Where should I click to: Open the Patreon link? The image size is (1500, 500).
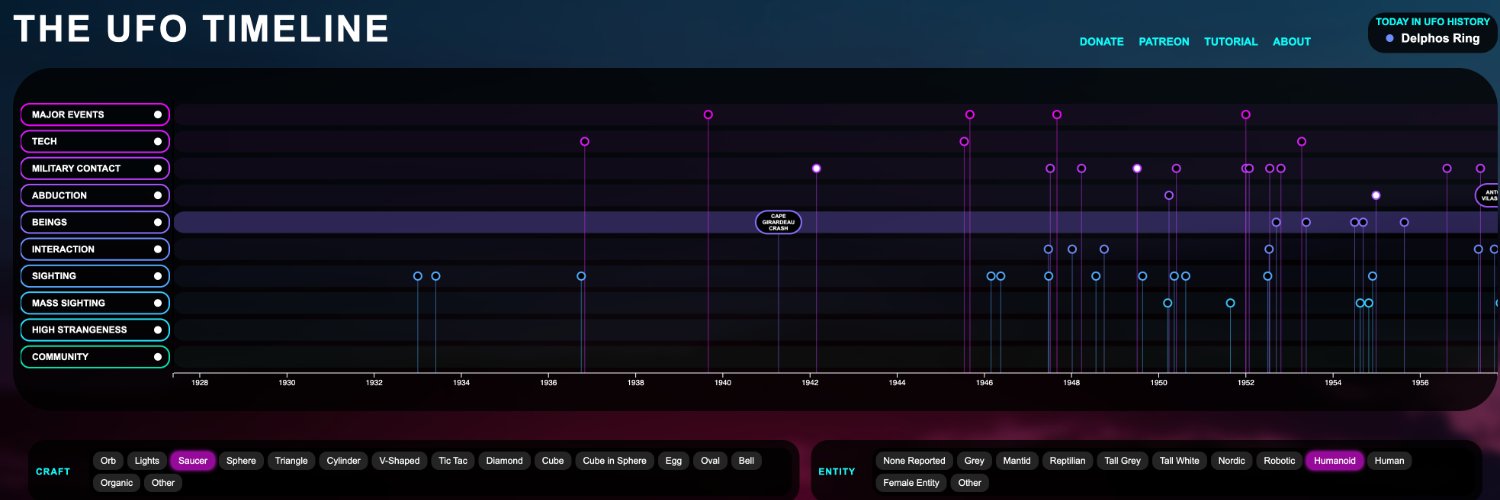[x=1164, y=42]
